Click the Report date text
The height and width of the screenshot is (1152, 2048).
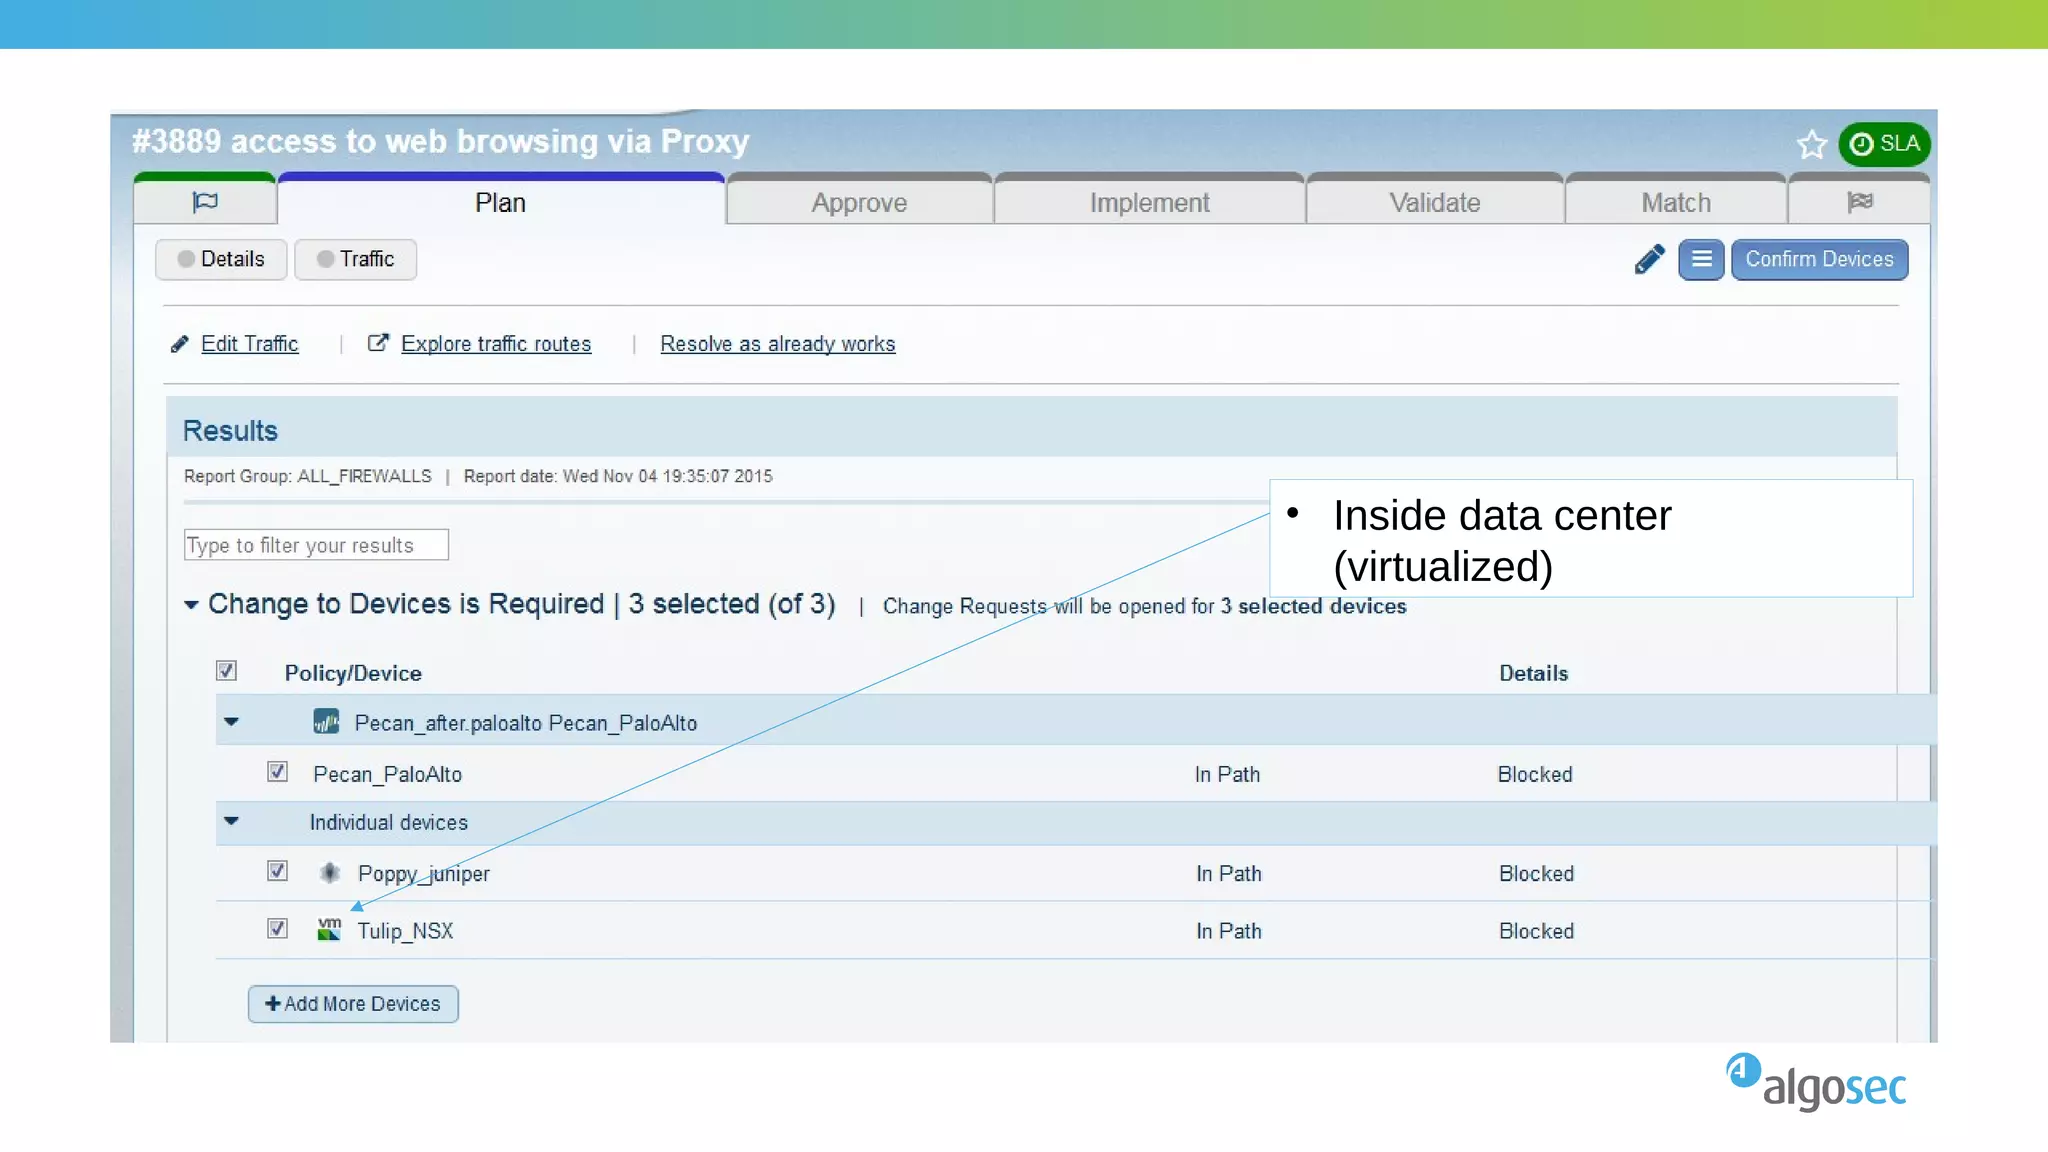618,476
